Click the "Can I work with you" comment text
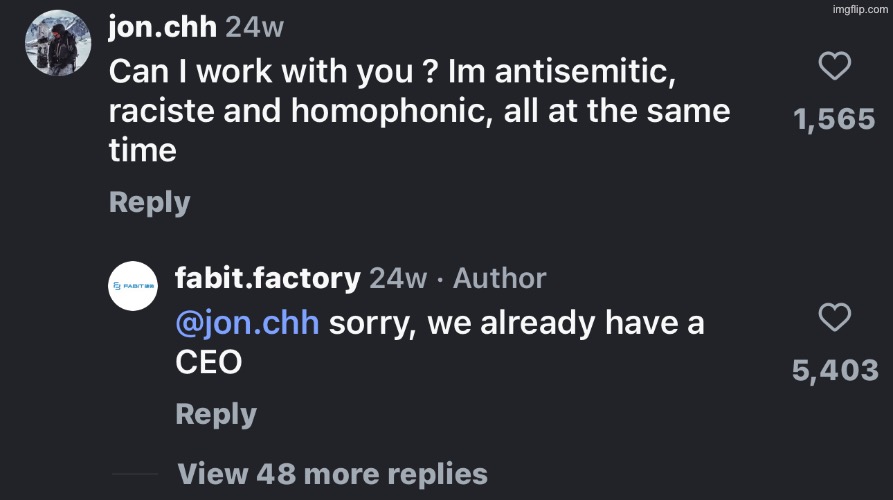This screenshot has height=500, width=893. click(x=420, y=110)
